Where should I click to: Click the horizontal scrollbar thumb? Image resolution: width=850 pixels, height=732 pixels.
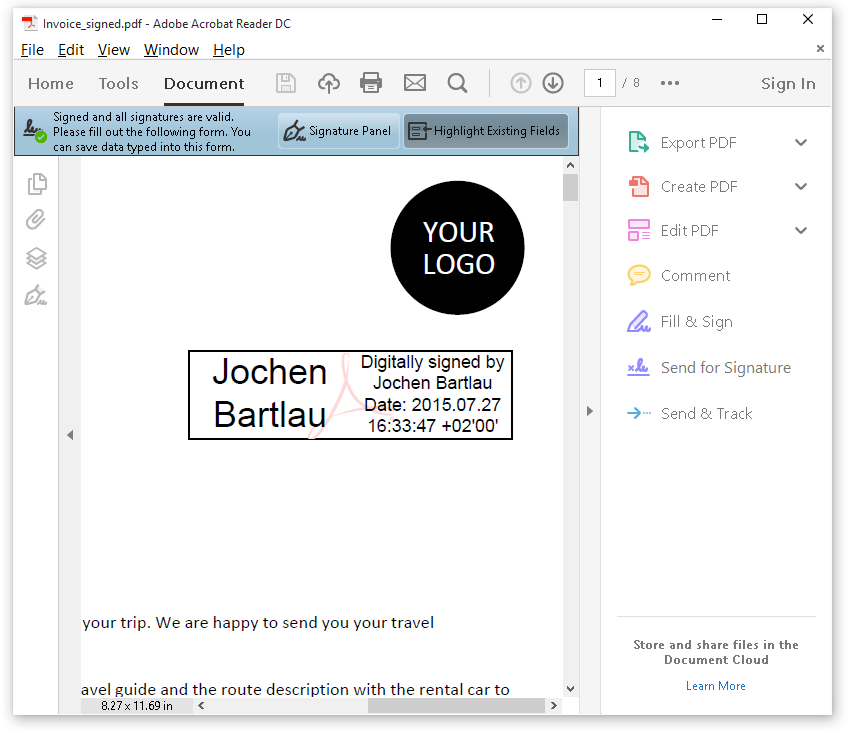click(456, 705)
